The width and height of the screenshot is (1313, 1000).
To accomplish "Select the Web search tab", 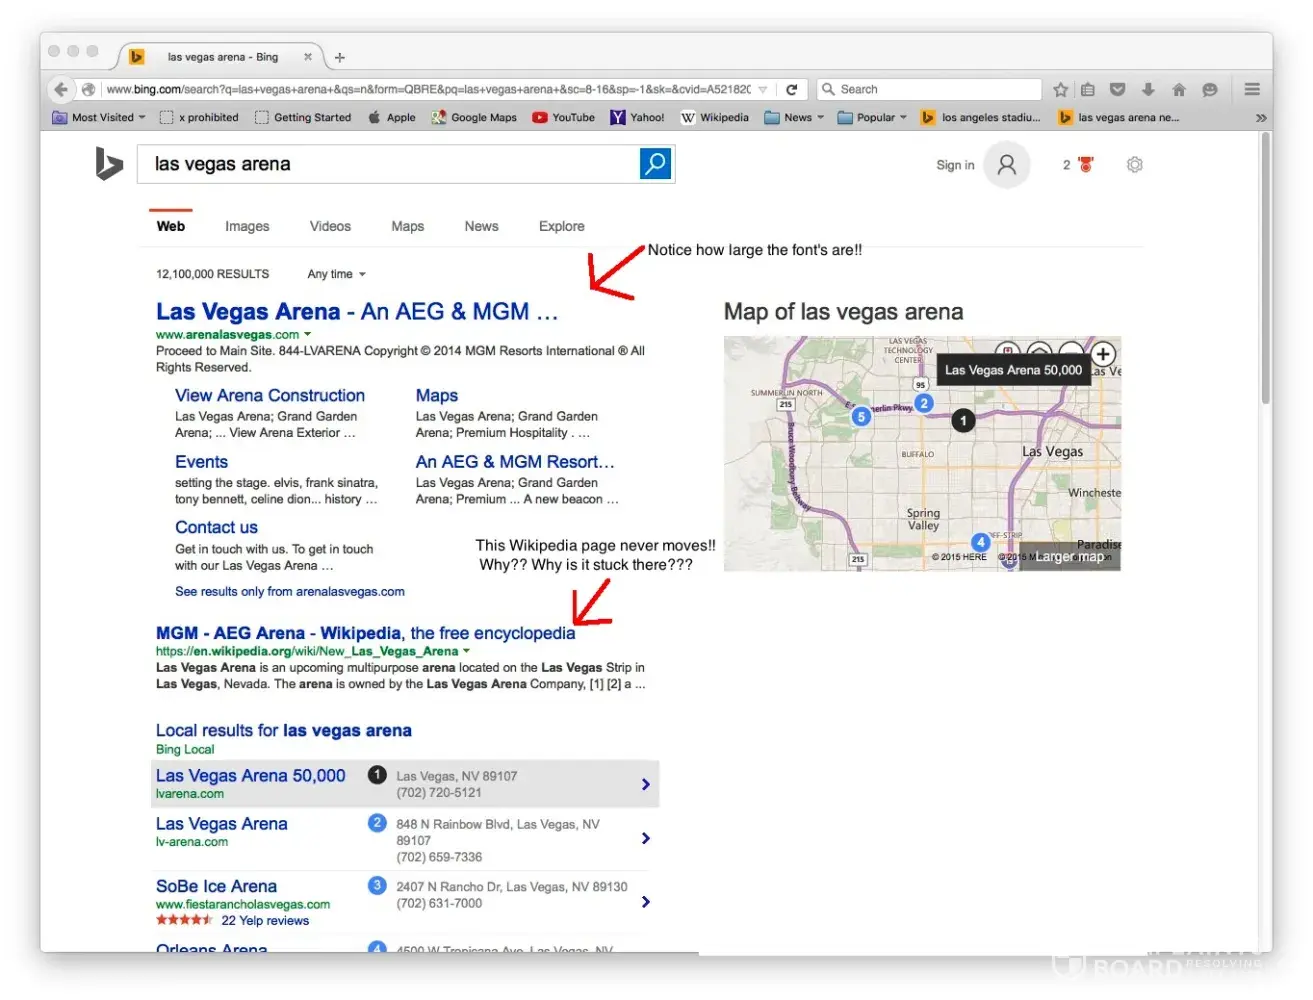I will point(171,226).
